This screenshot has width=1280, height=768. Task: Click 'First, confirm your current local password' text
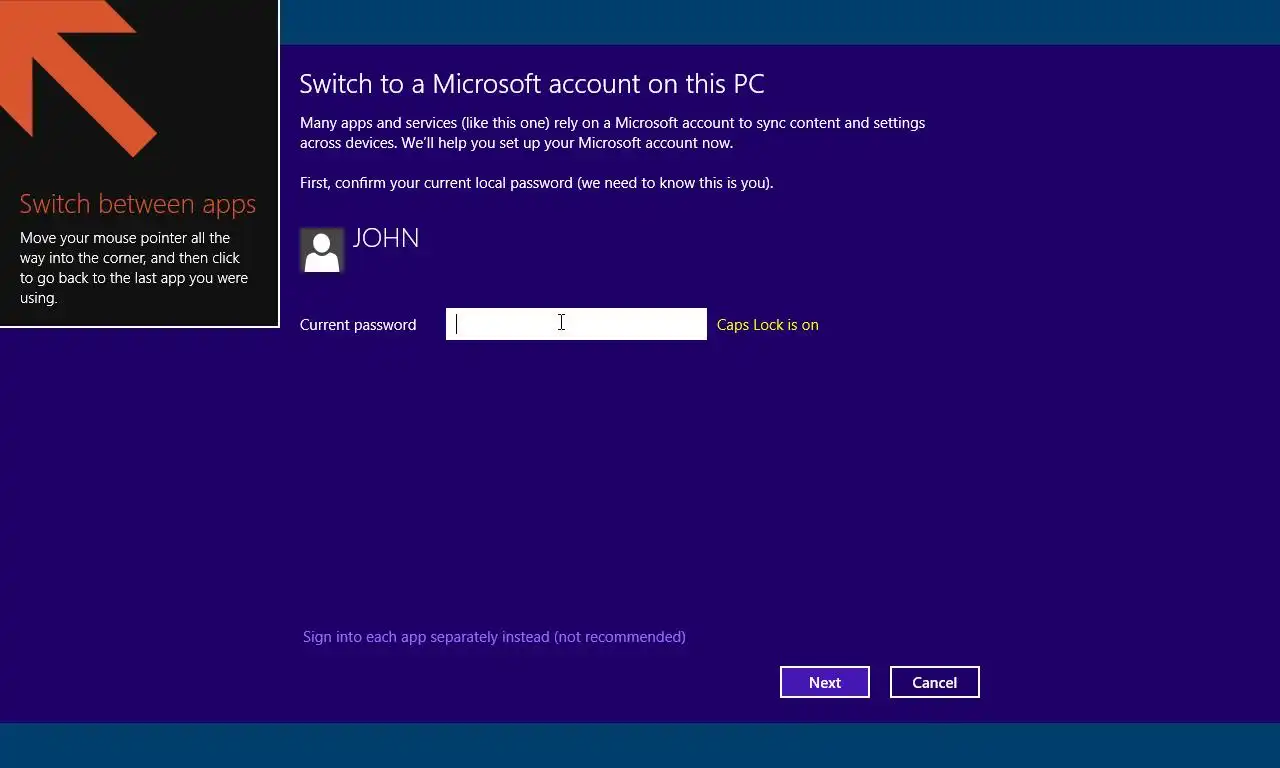536,183
